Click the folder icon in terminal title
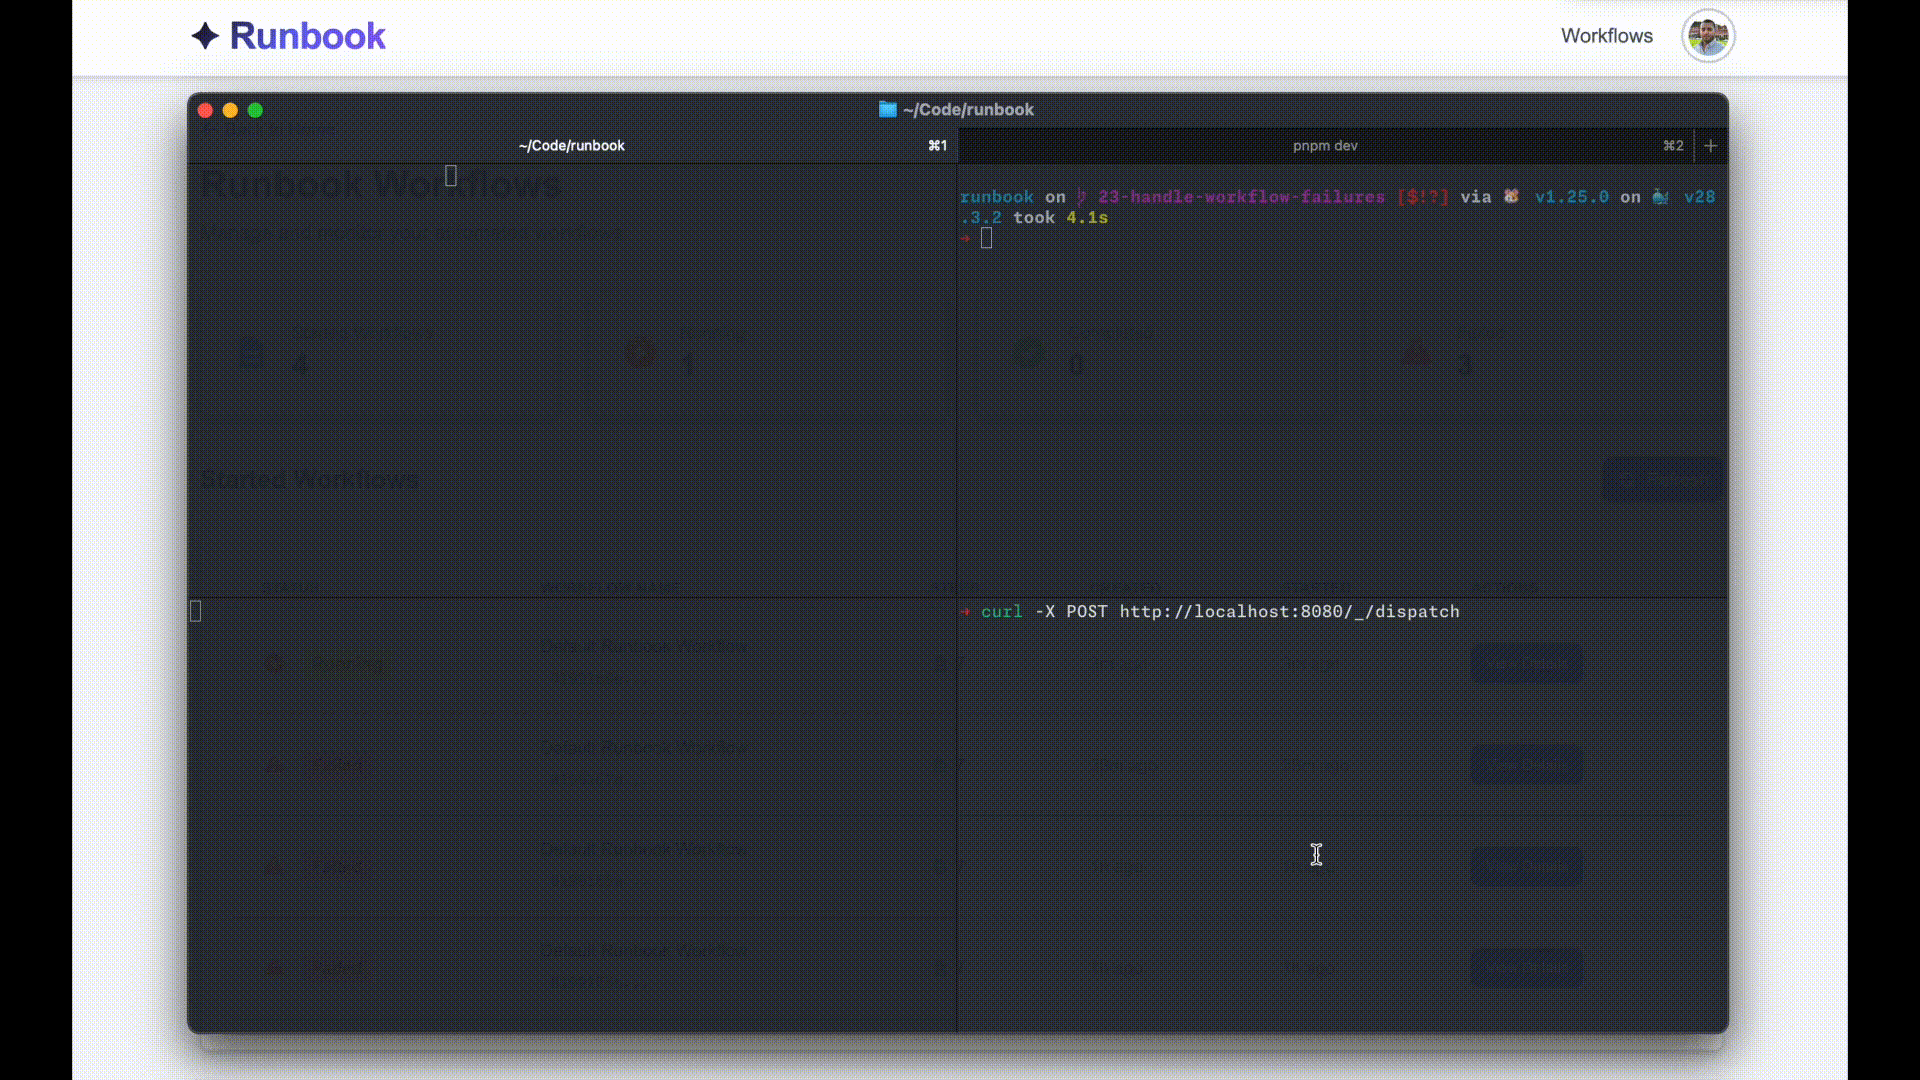The height and width of the screenshot is (1080, 1920). 887,109
